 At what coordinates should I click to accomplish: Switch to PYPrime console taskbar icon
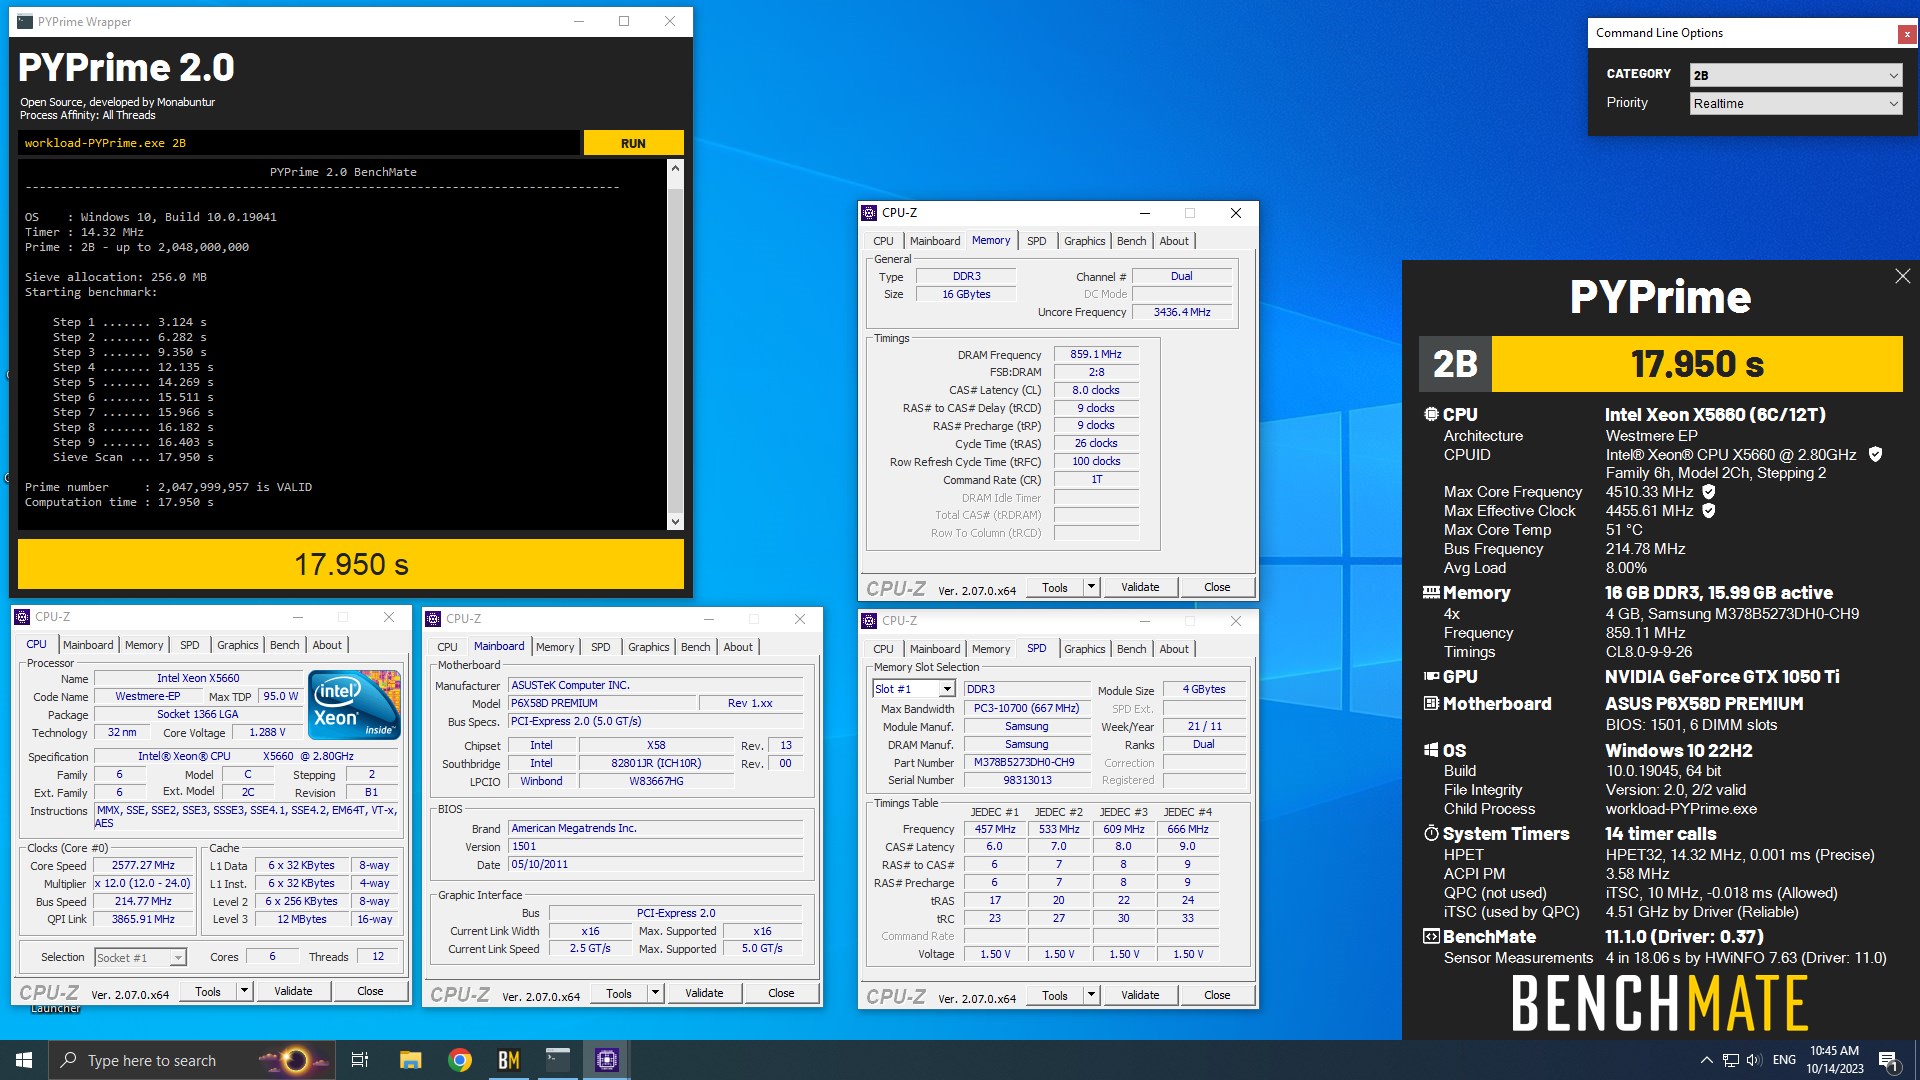[557, 1060]
